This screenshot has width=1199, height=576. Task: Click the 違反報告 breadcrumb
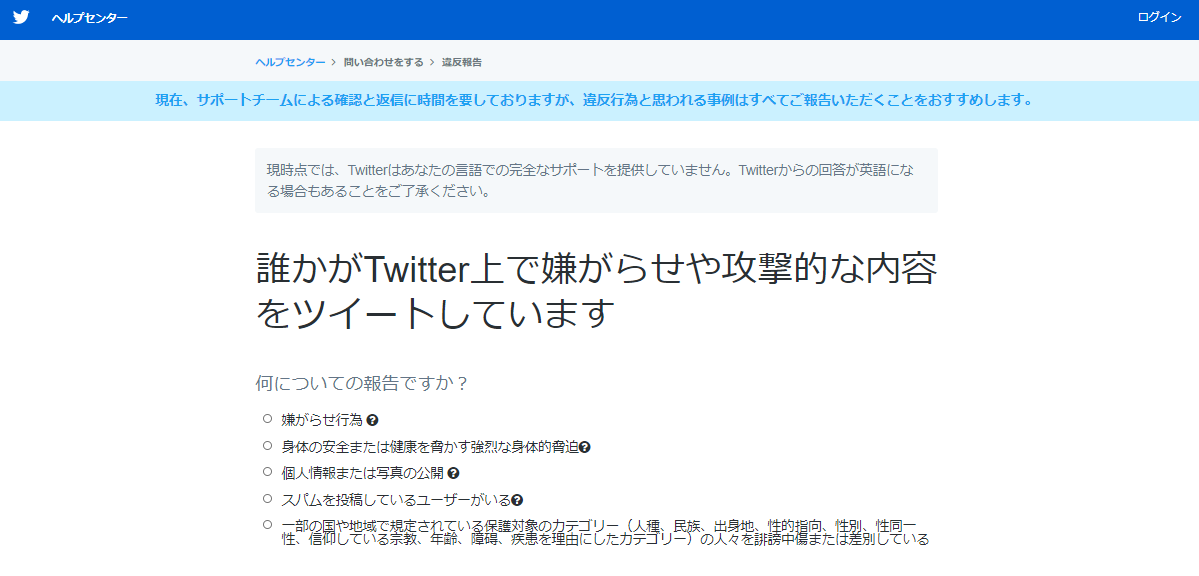[462, 62]
